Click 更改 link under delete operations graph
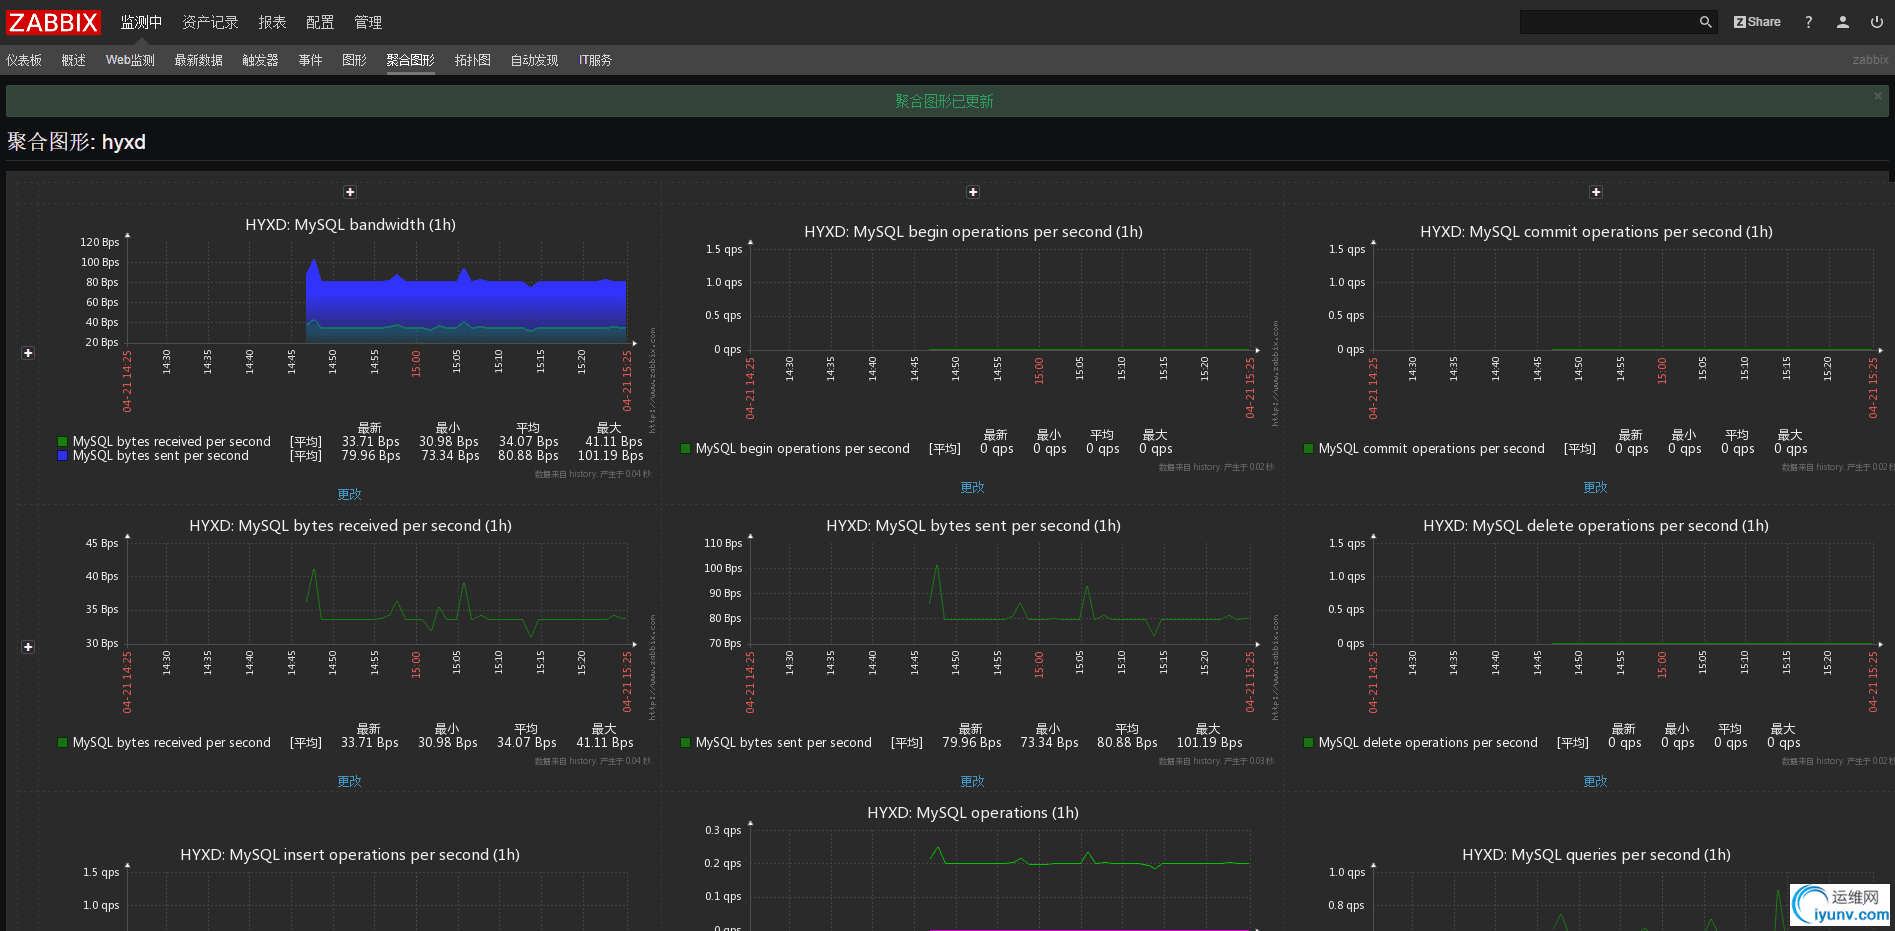The height and width of the screenshot is (931, 1895). click(1595, 781)
